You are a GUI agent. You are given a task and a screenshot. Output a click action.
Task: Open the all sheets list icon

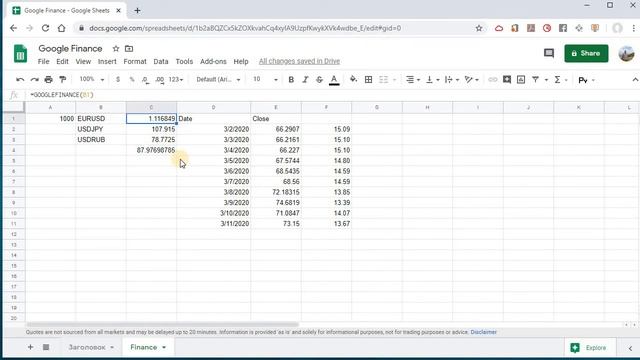point(46,347)
